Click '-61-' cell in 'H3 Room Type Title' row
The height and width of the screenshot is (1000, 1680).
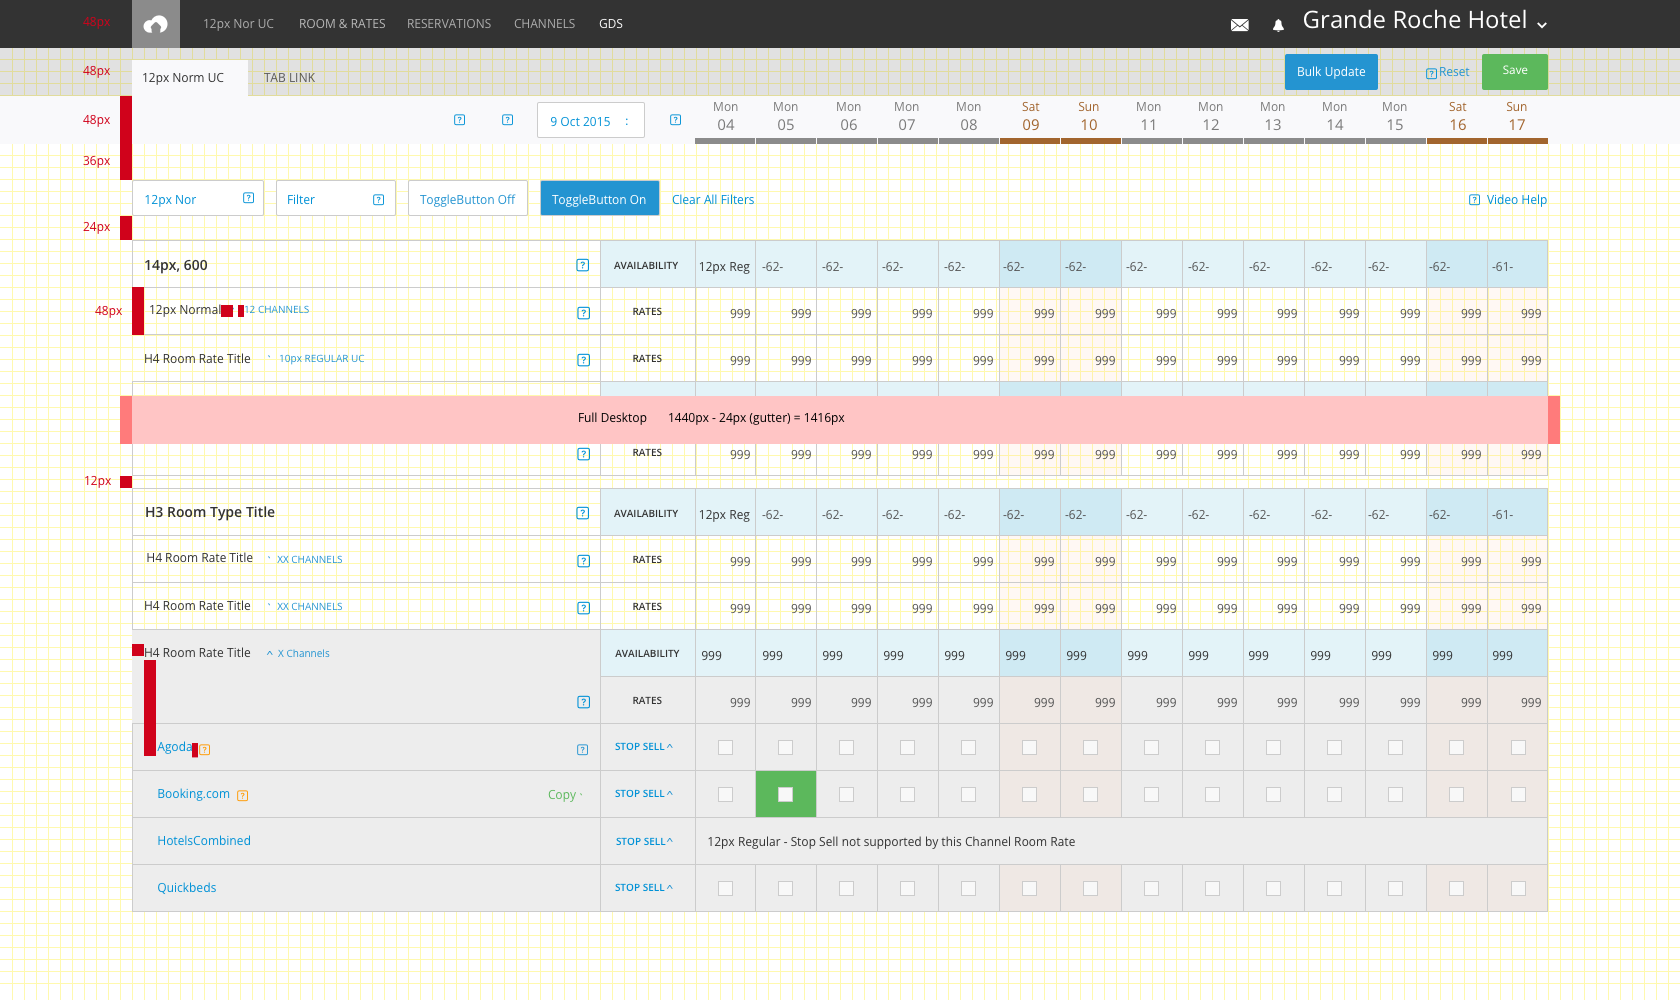(x=1518, y=513)
